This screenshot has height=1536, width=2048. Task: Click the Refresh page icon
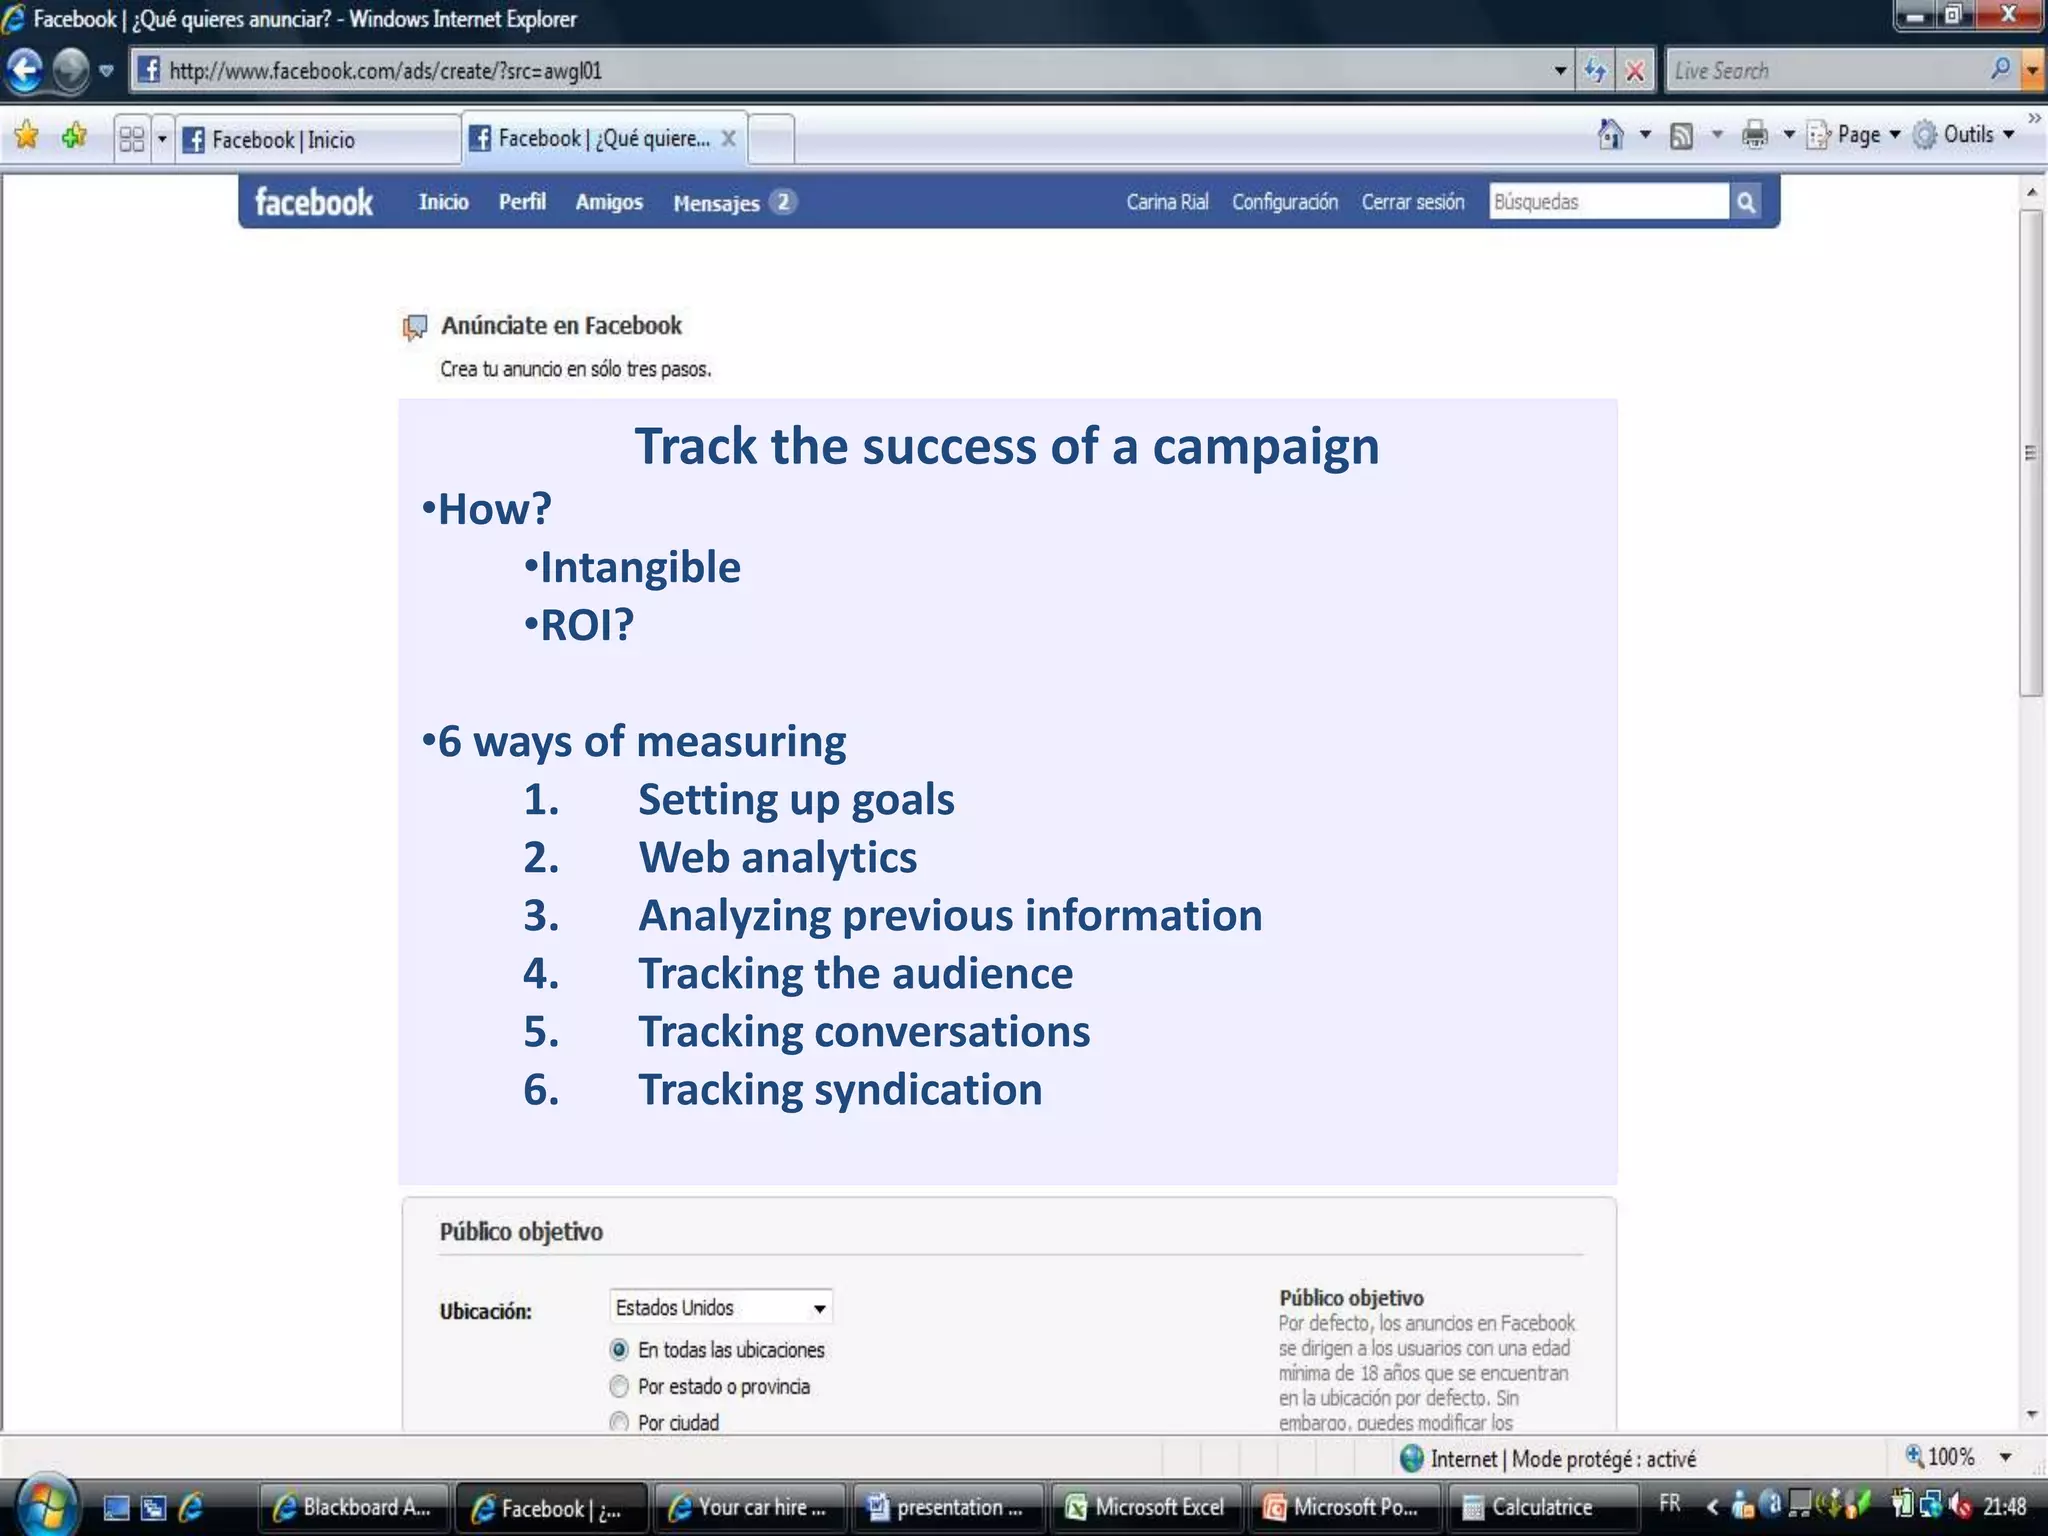[1596, 70]
